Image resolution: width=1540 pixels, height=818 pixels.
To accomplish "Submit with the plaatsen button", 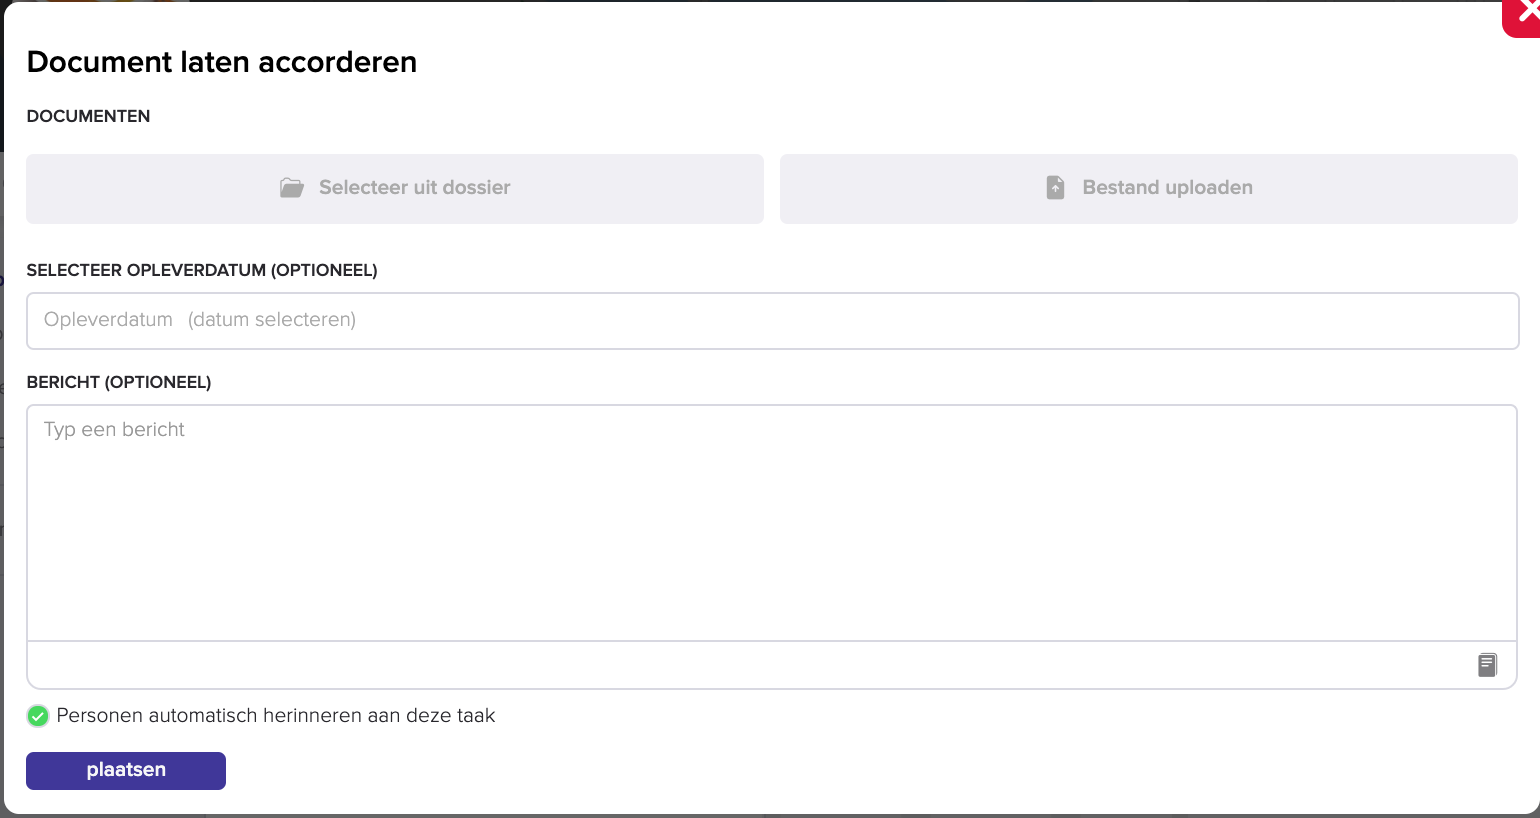I will (126, 771).
